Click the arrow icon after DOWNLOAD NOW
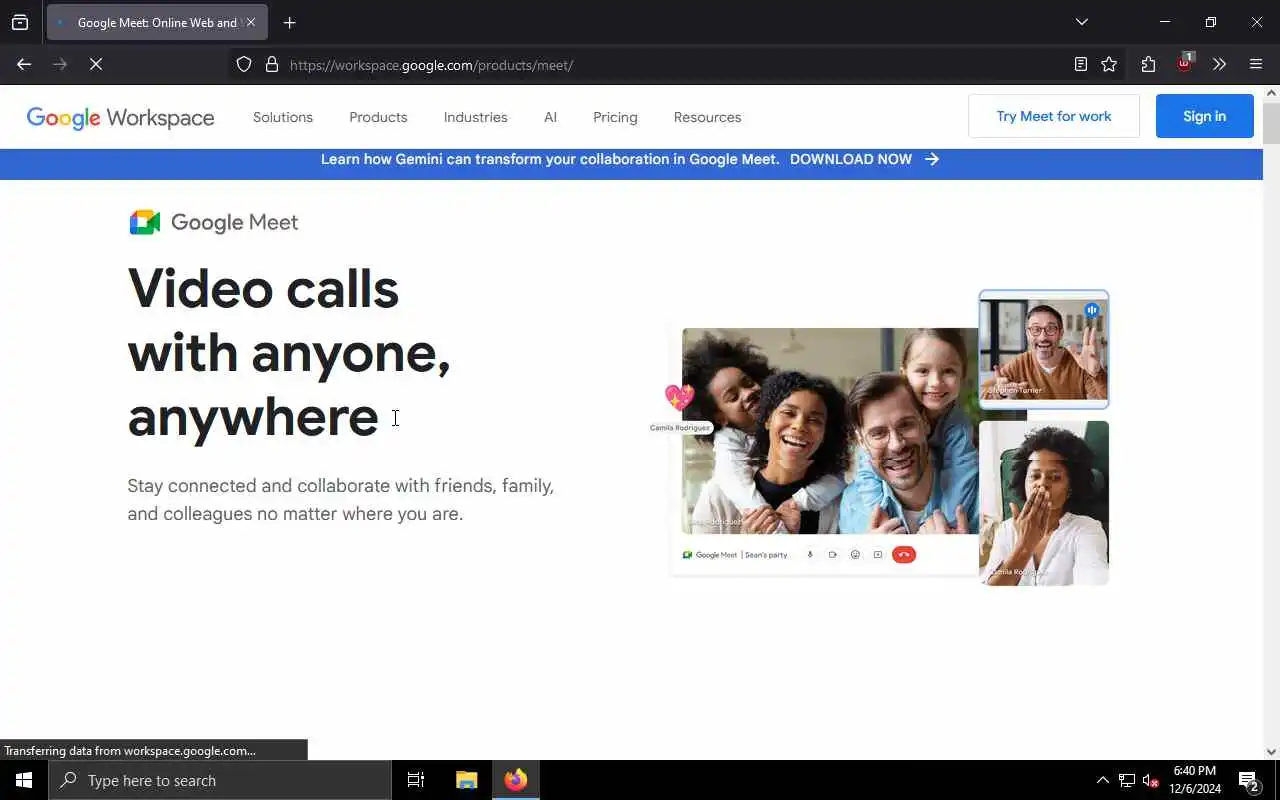Image resolution: width=1280 pixels, height=800 pixels. click(932, 159)
